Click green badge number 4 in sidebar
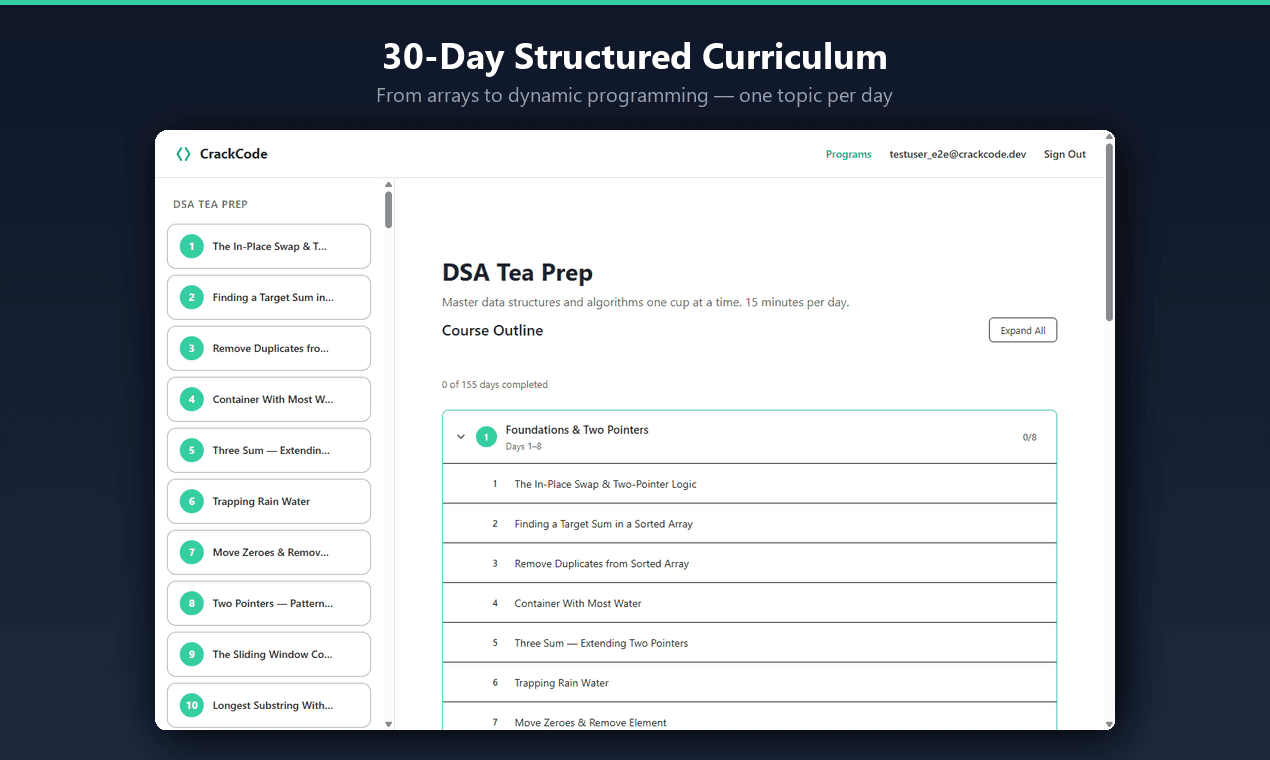 coord(192,399)
